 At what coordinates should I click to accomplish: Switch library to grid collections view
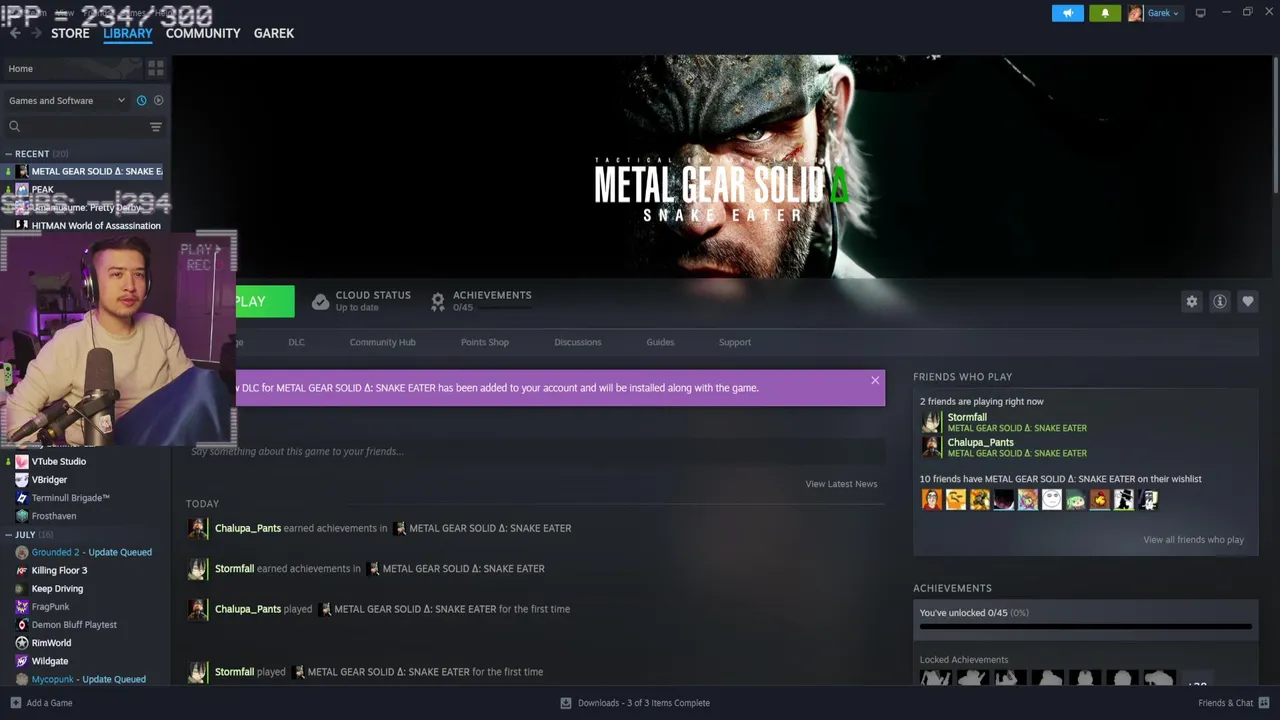tap(156, 68)
